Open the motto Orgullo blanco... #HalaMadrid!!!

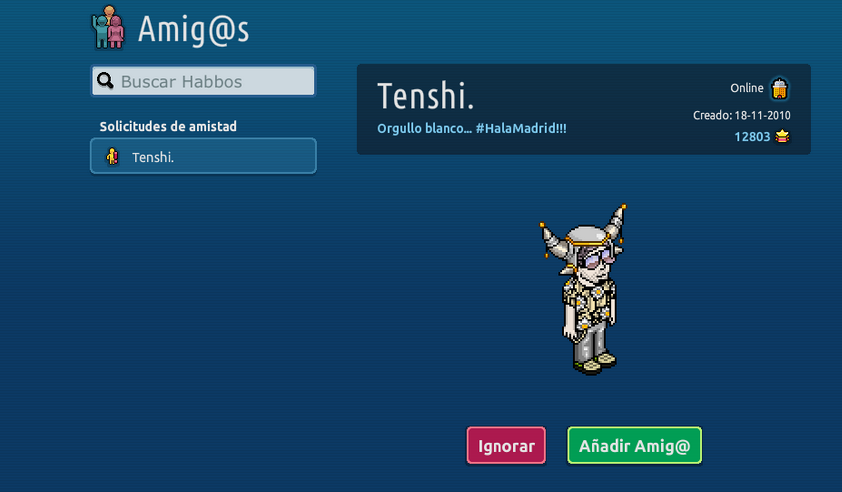tap(471, 128)
